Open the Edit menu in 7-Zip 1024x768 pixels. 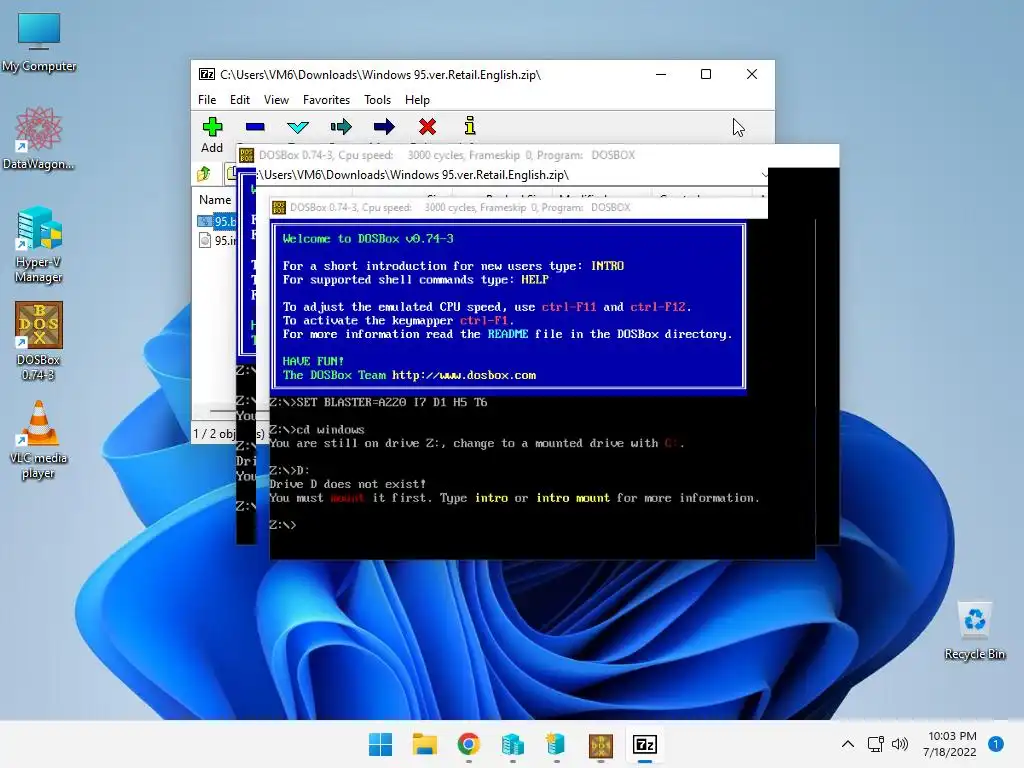tap(240, 100)
